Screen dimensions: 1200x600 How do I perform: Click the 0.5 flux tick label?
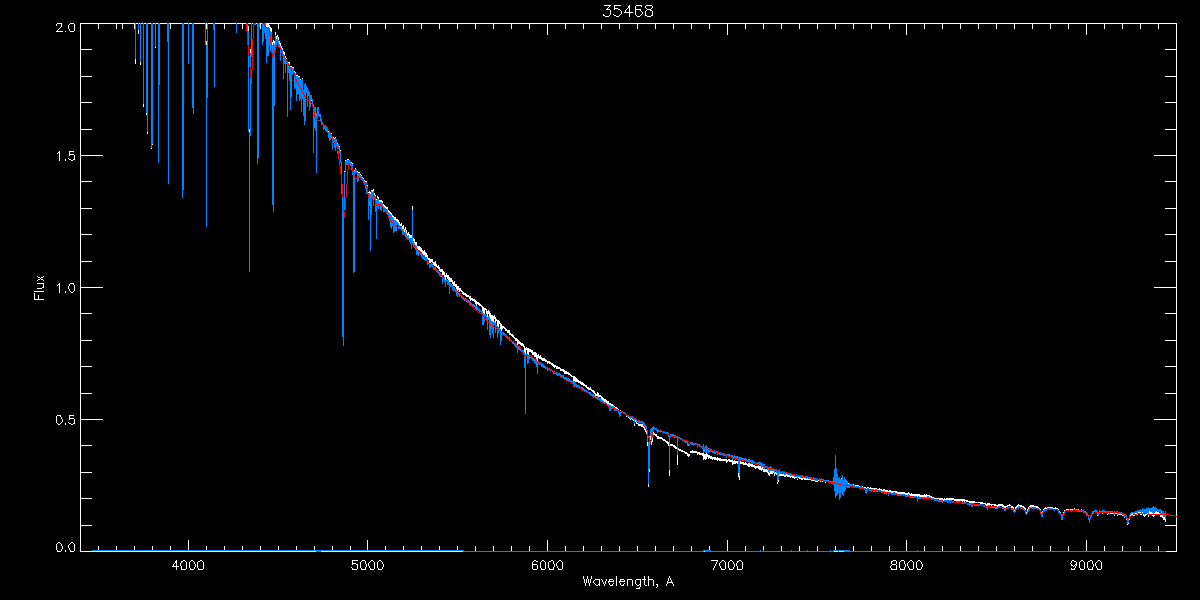coord(65,419)
